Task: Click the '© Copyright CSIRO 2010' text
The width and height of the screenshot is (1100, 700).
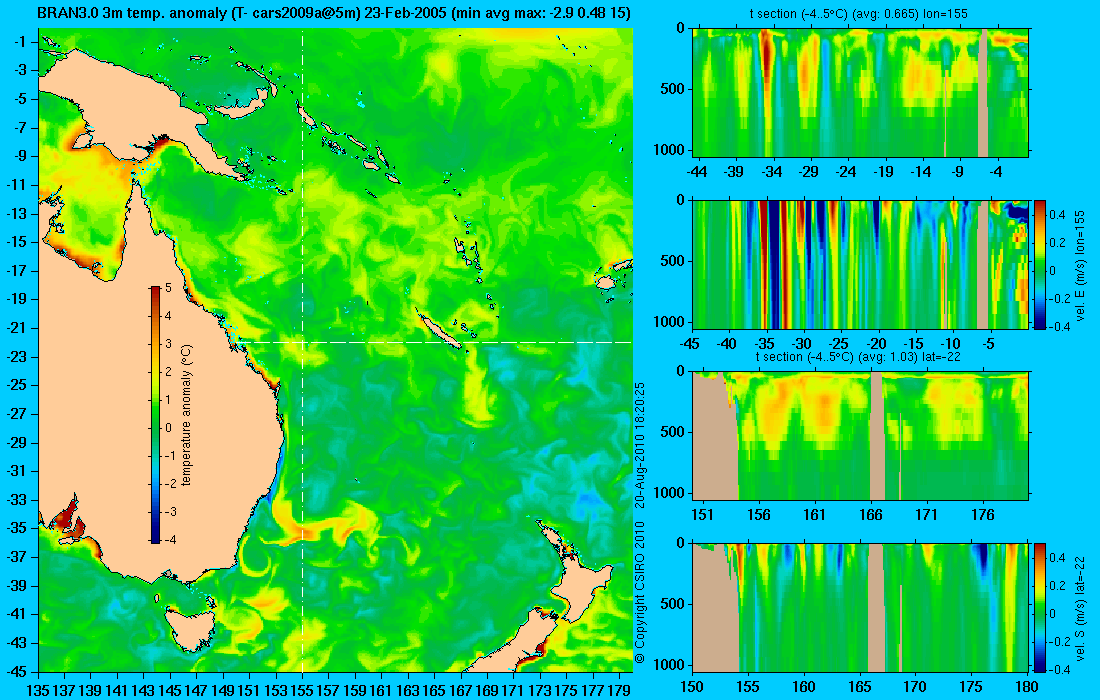Action: point(639,595)
